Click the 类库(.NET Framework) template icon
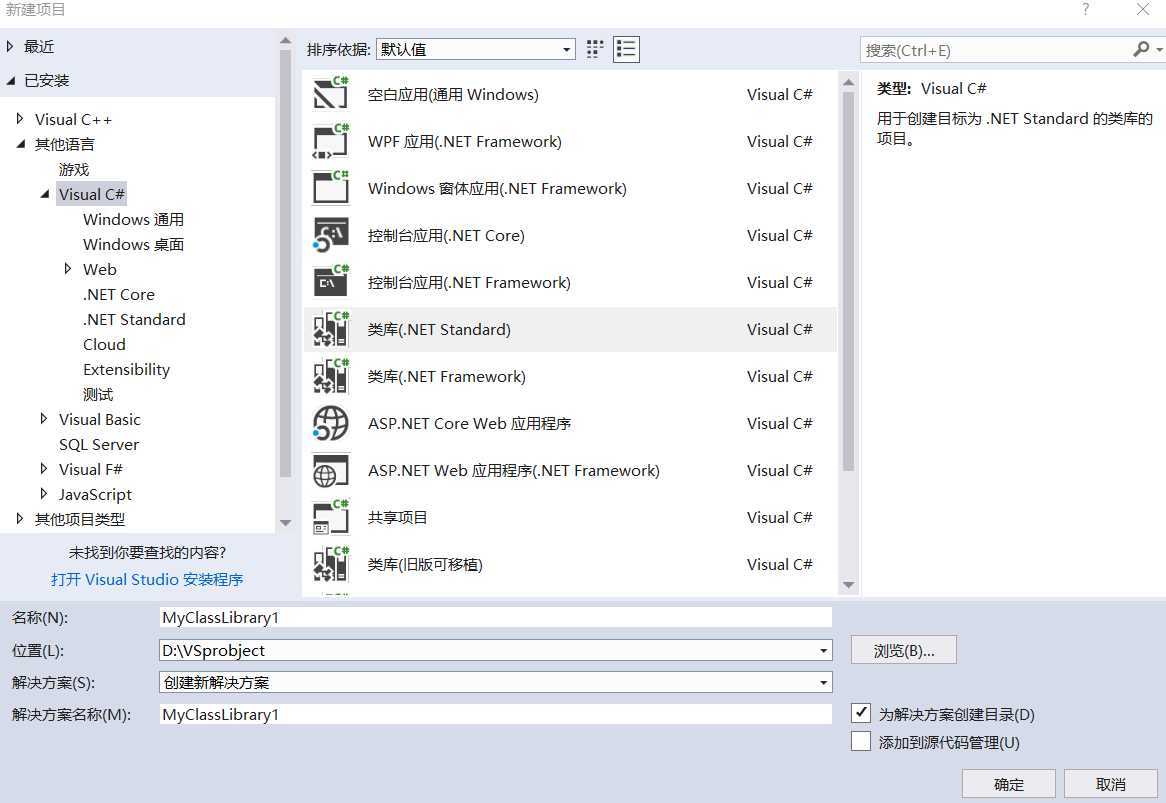 [331, 376]
